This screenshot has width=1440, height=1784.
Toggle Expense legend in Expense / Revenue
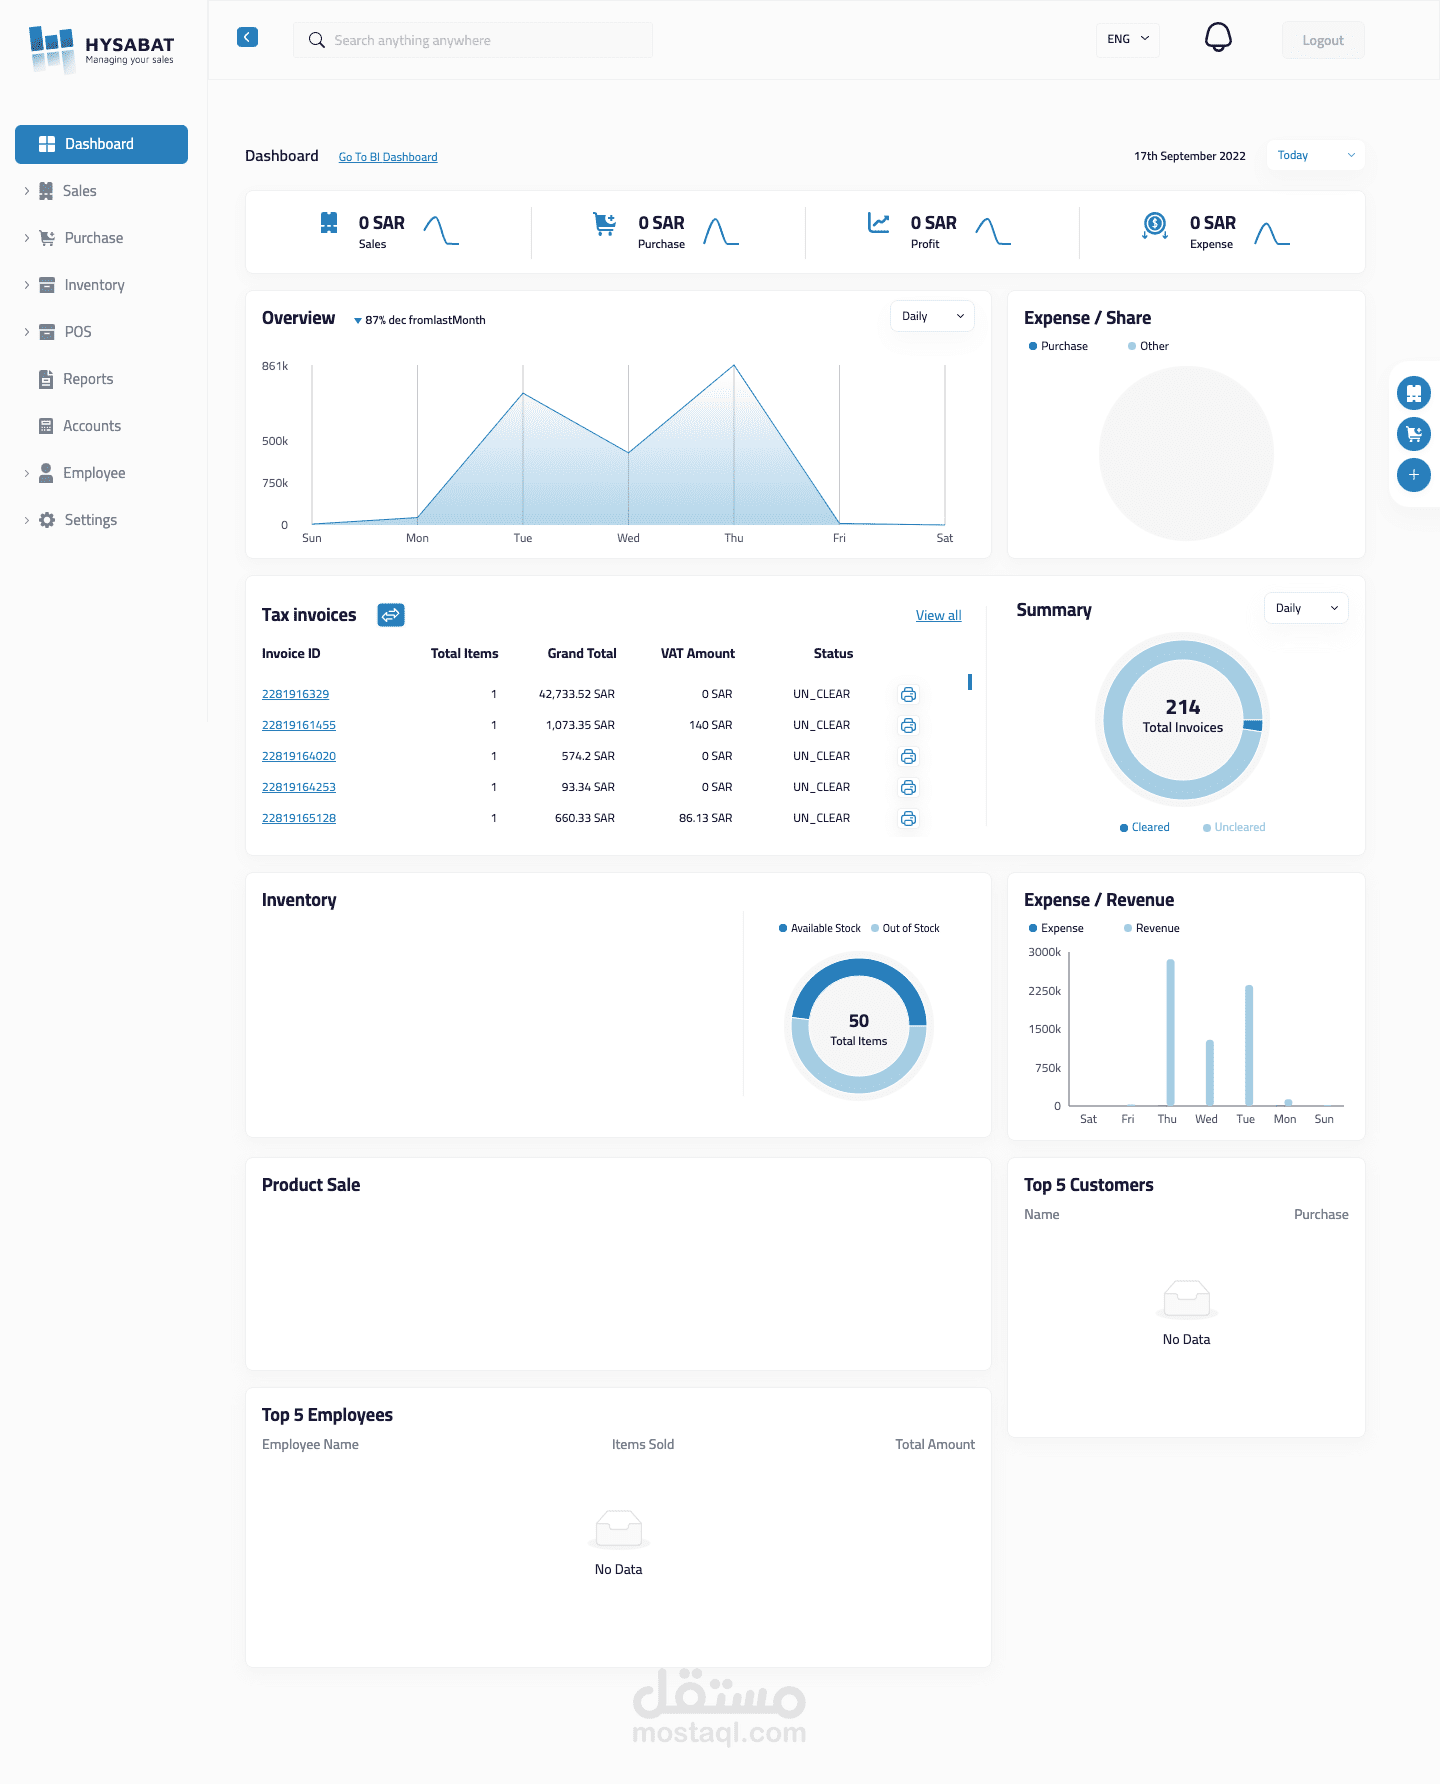[1056, 928]
